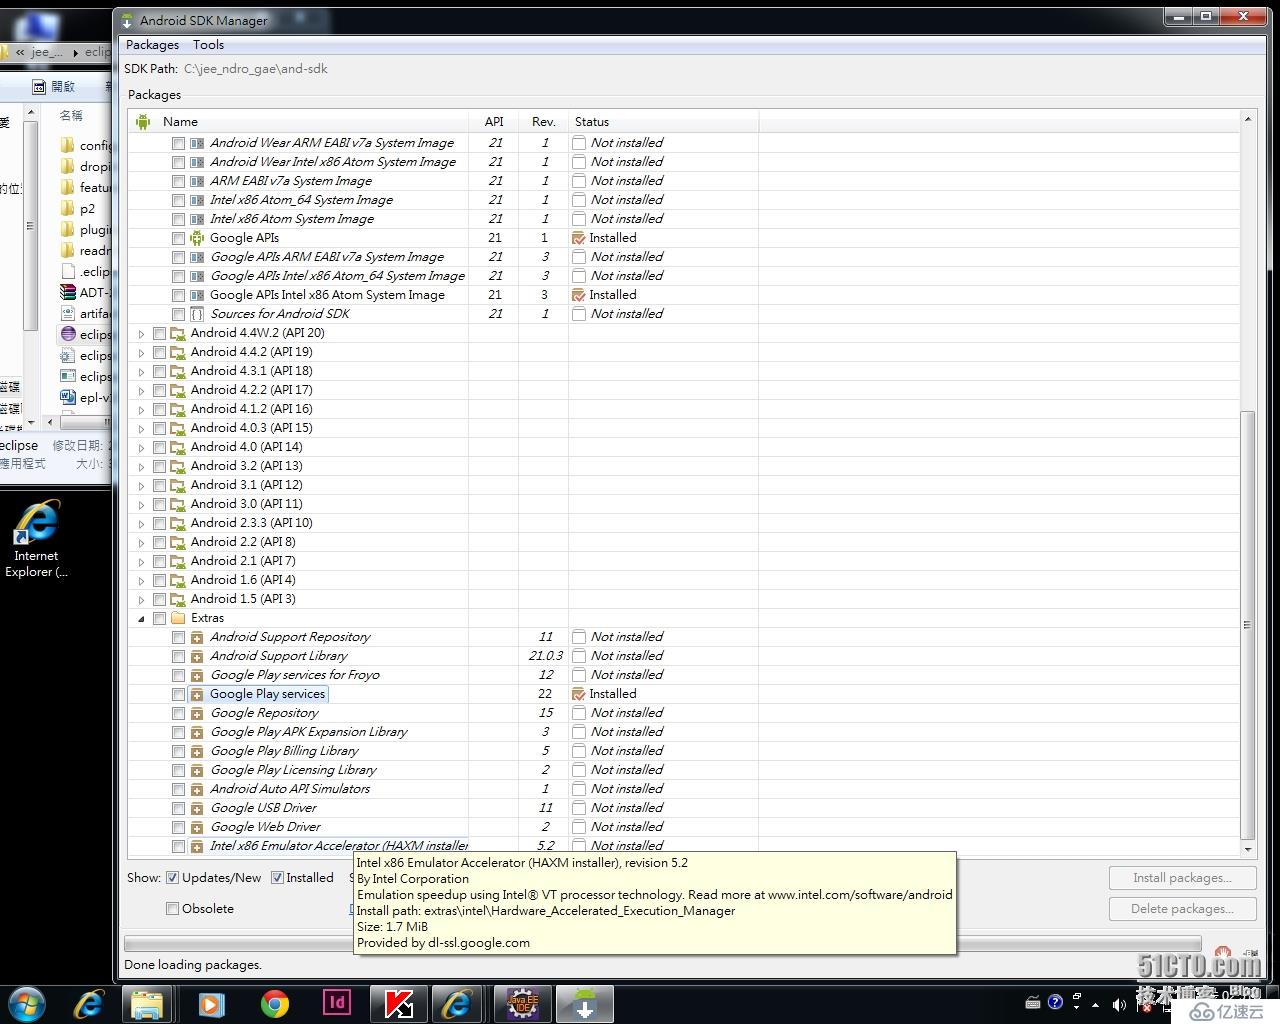Collapse the Extras tree node
Image resolution: width=1280 pixels, height=1024 pixels.
141,619
